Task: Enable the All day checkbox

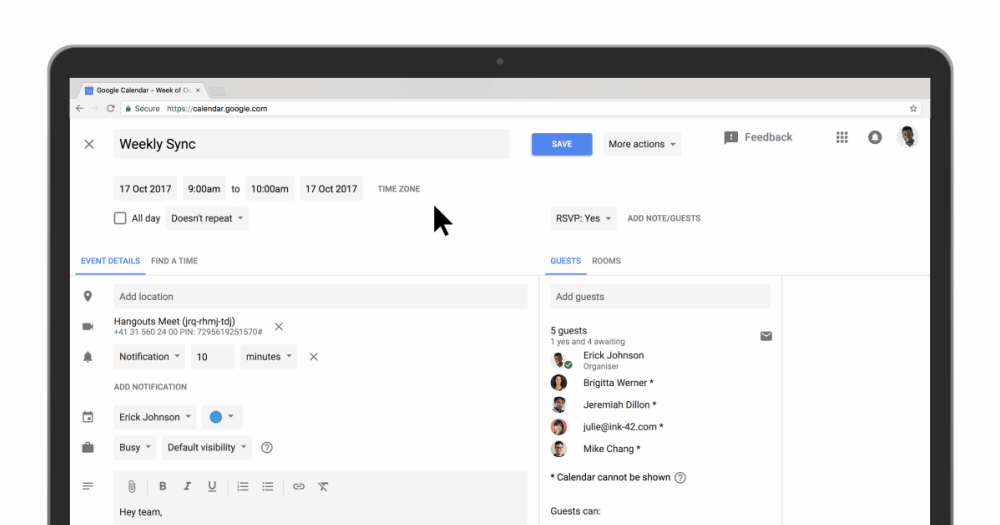Action: (120, 218)
